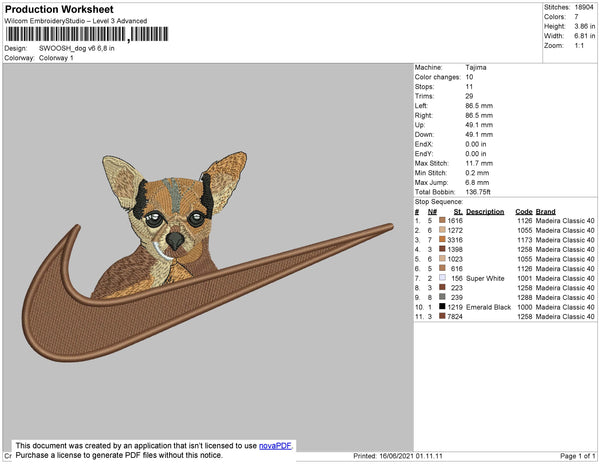Viewport: 600px width, 464px height.
Task: Click thread code '1288' in row 9
Action: 525,297
